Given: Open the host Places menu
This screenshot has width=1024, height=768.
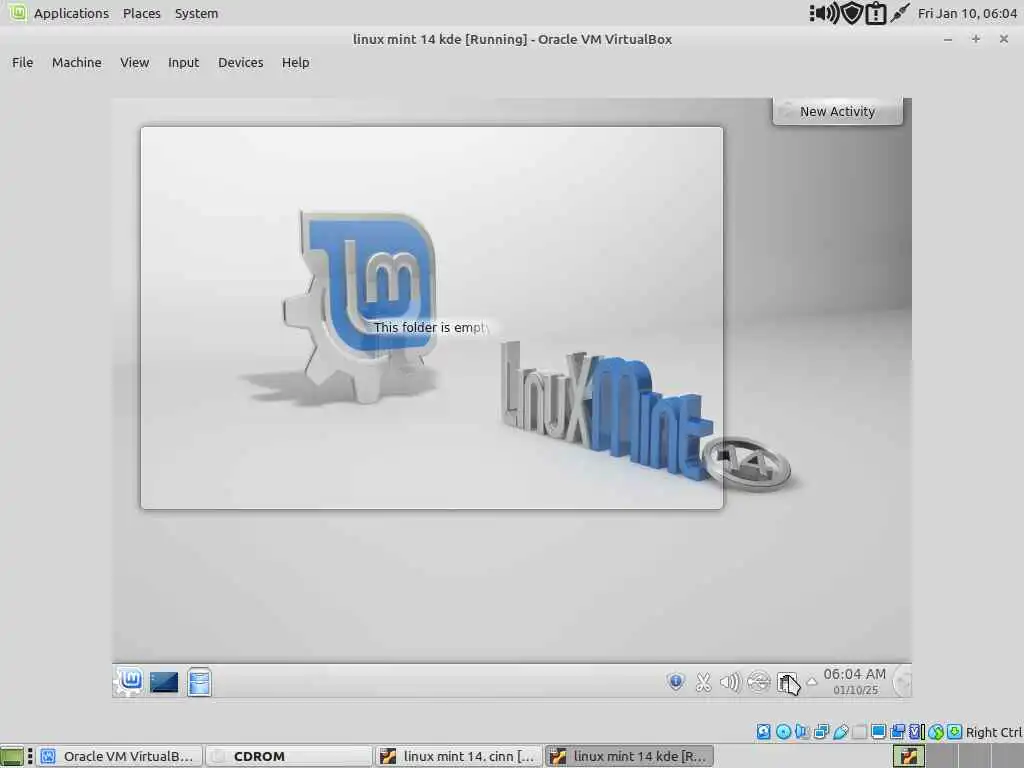Looking at the screenshot, I should point(142,13).
